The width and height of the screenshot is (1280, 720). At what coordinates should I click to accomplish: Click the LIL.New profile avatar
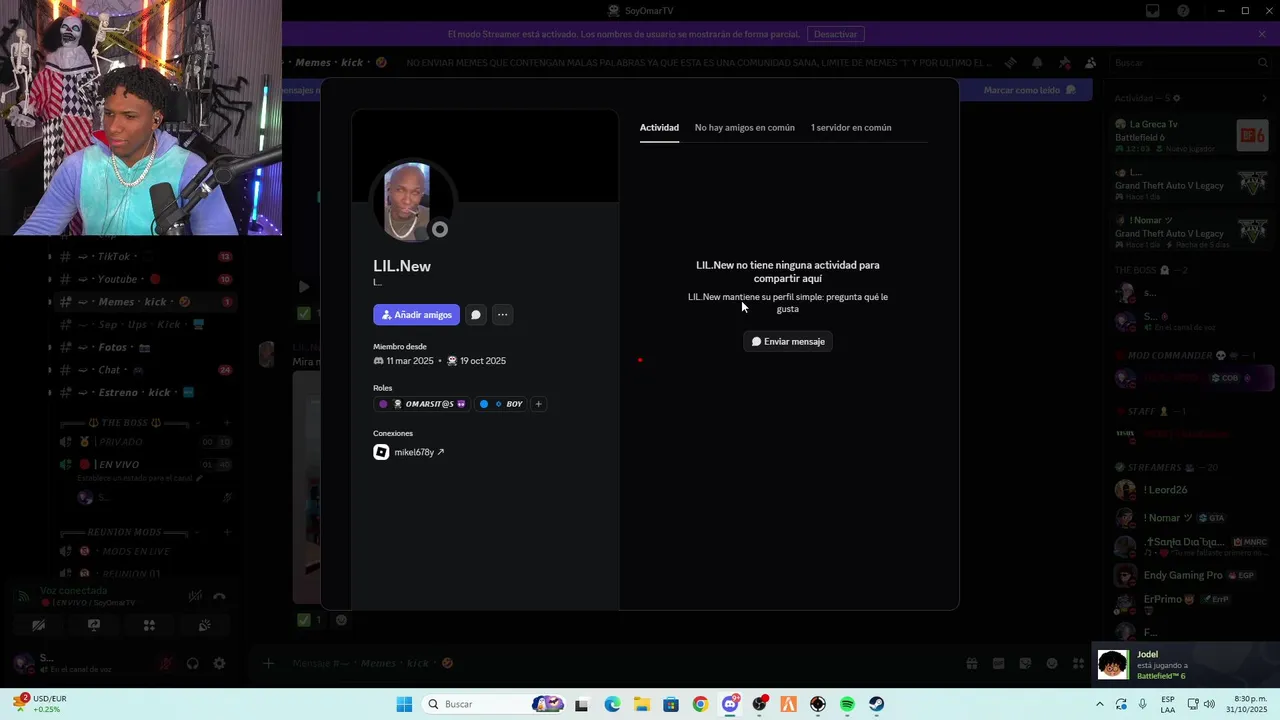408,201
